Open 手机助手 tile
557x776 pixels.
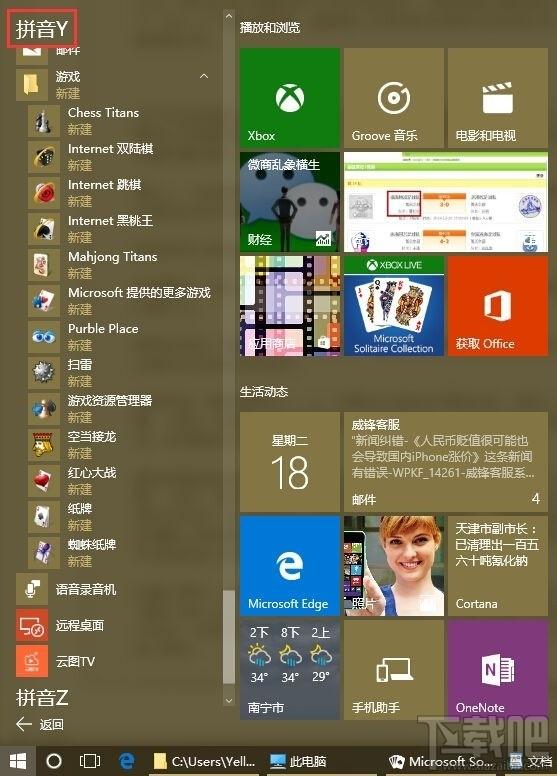pos(394,670)
